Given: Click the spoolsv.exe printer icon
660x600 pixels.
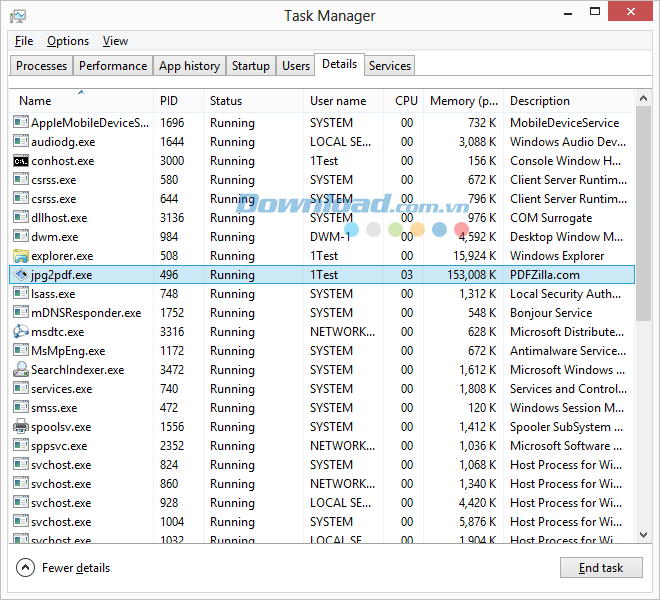Looking at the screenshot, I should point(21,427).
